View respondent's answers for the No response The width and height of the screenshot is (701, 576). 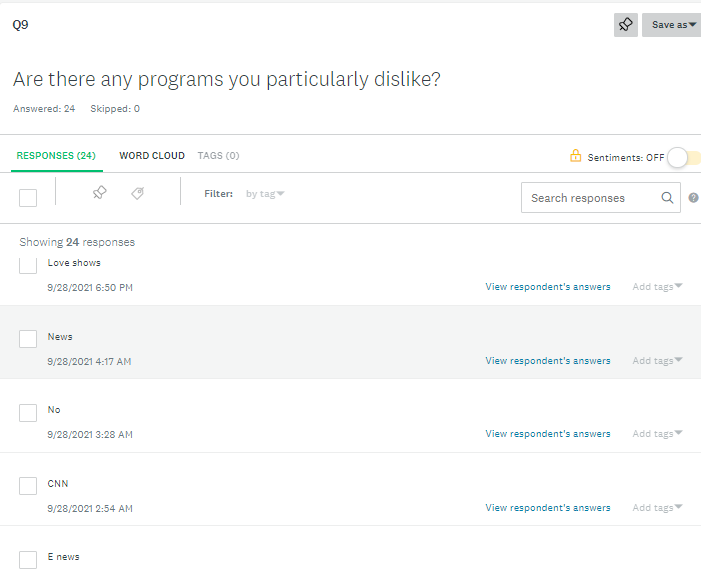(x=547, y=434)
